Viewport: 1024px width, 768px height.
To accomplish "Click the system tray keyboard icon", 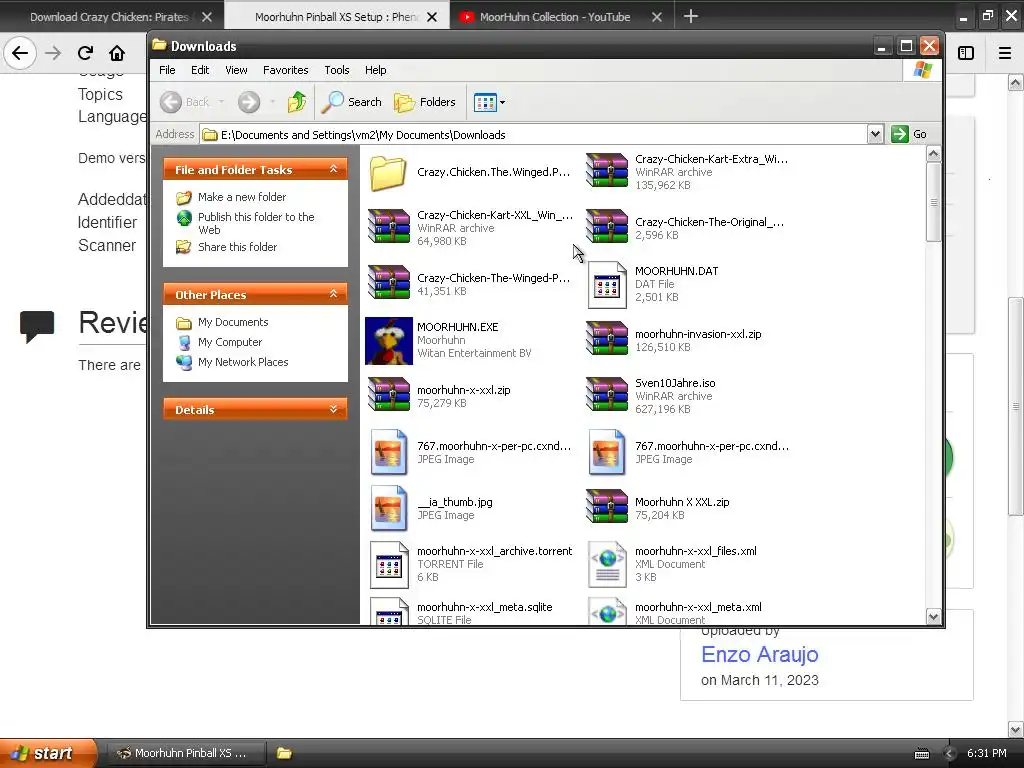I will coord(921,754).
